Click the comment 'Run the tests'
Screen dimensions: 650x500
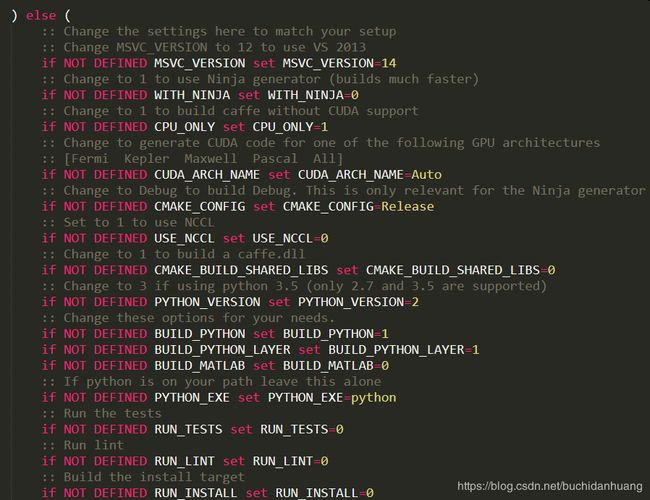point(101,413)
